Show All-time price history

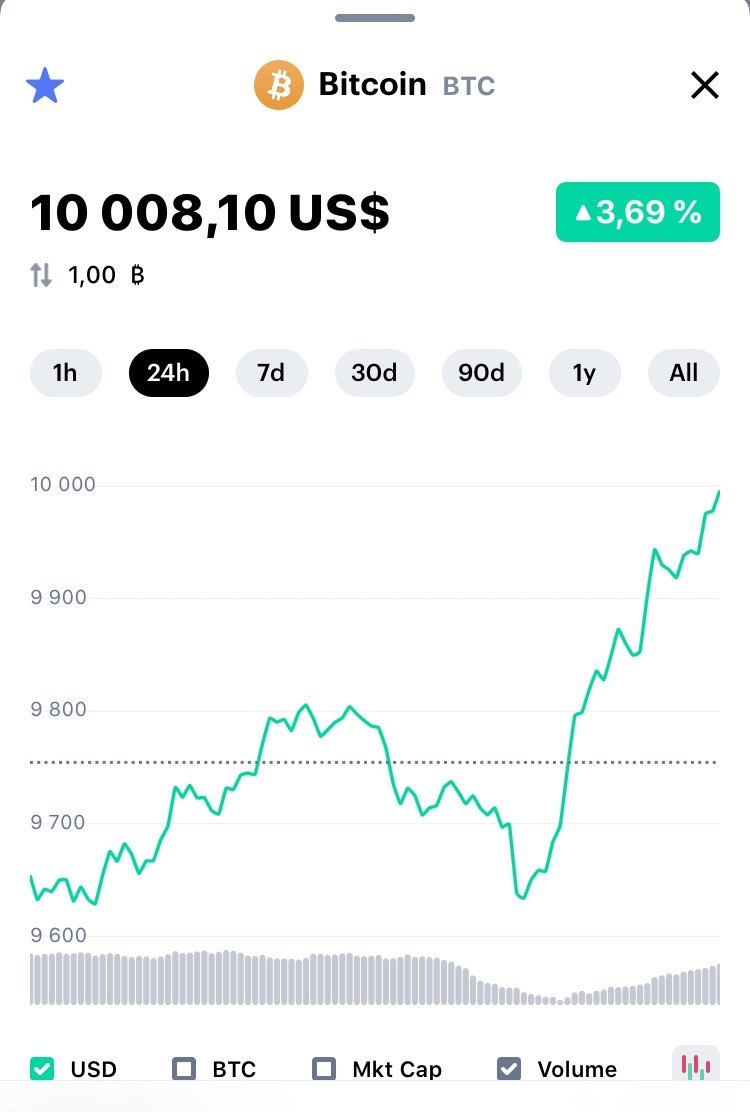tap(684, 373)
